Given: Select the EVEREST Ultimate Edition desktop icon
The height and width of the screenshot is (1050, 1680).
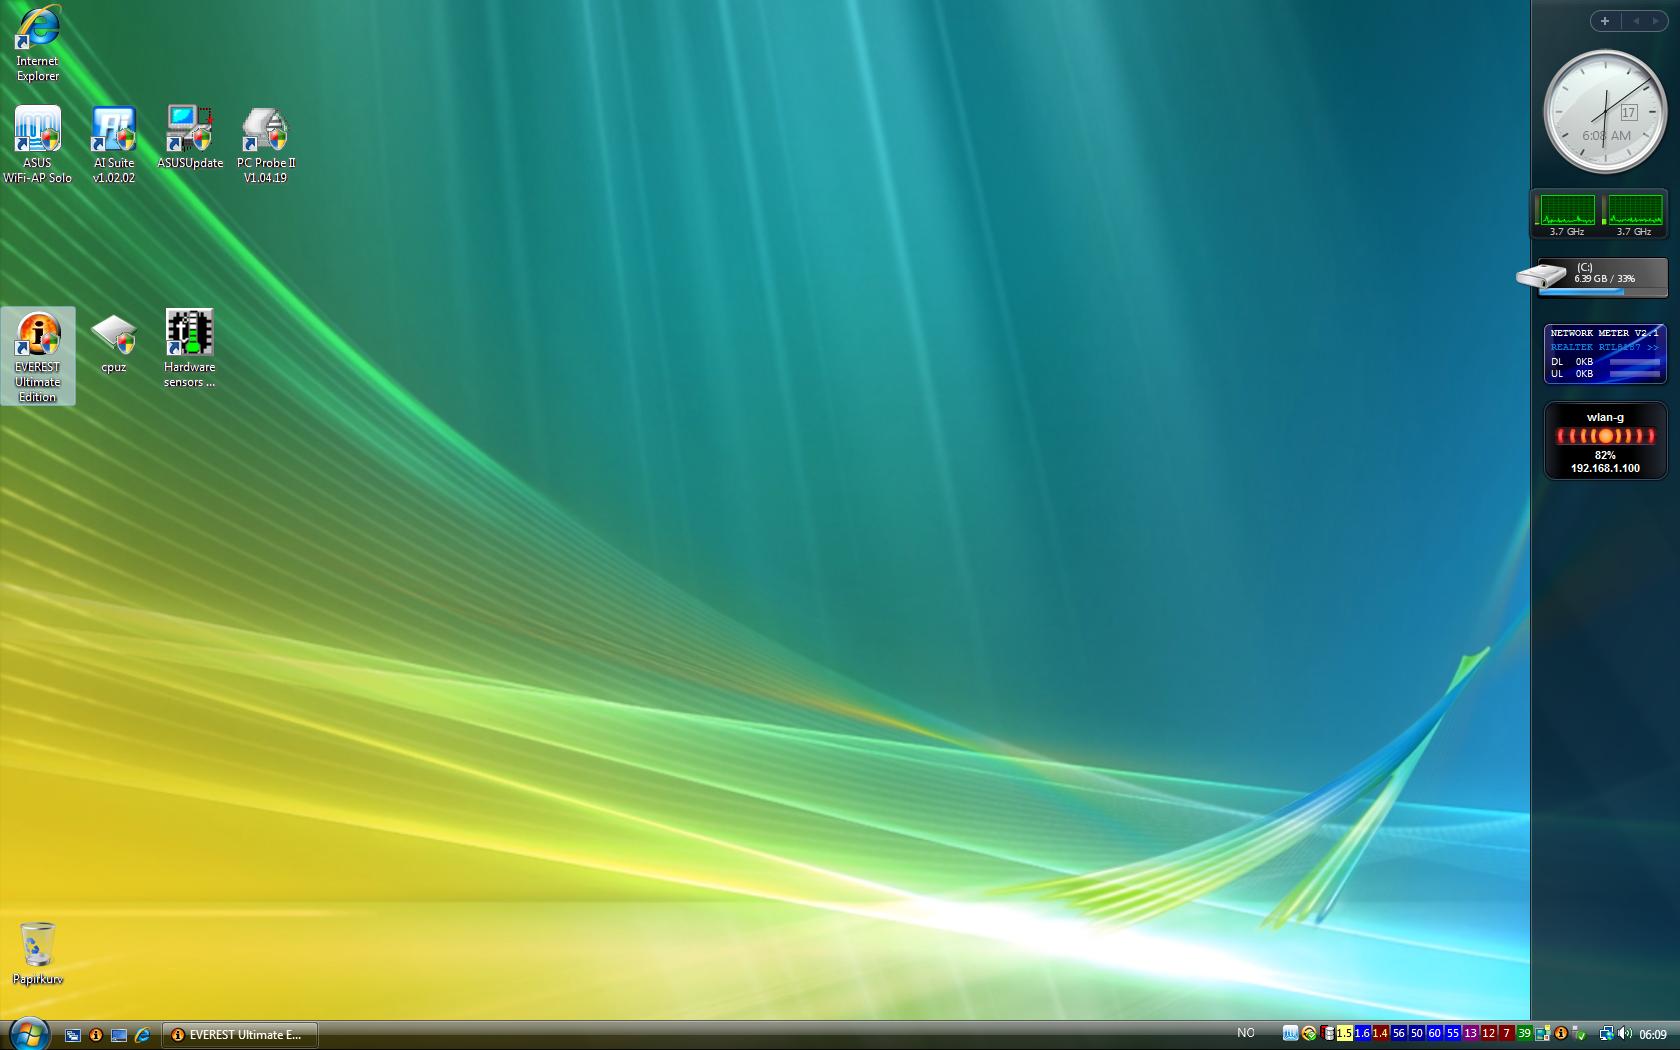Looking at the screenshot, I should [37, 356].
